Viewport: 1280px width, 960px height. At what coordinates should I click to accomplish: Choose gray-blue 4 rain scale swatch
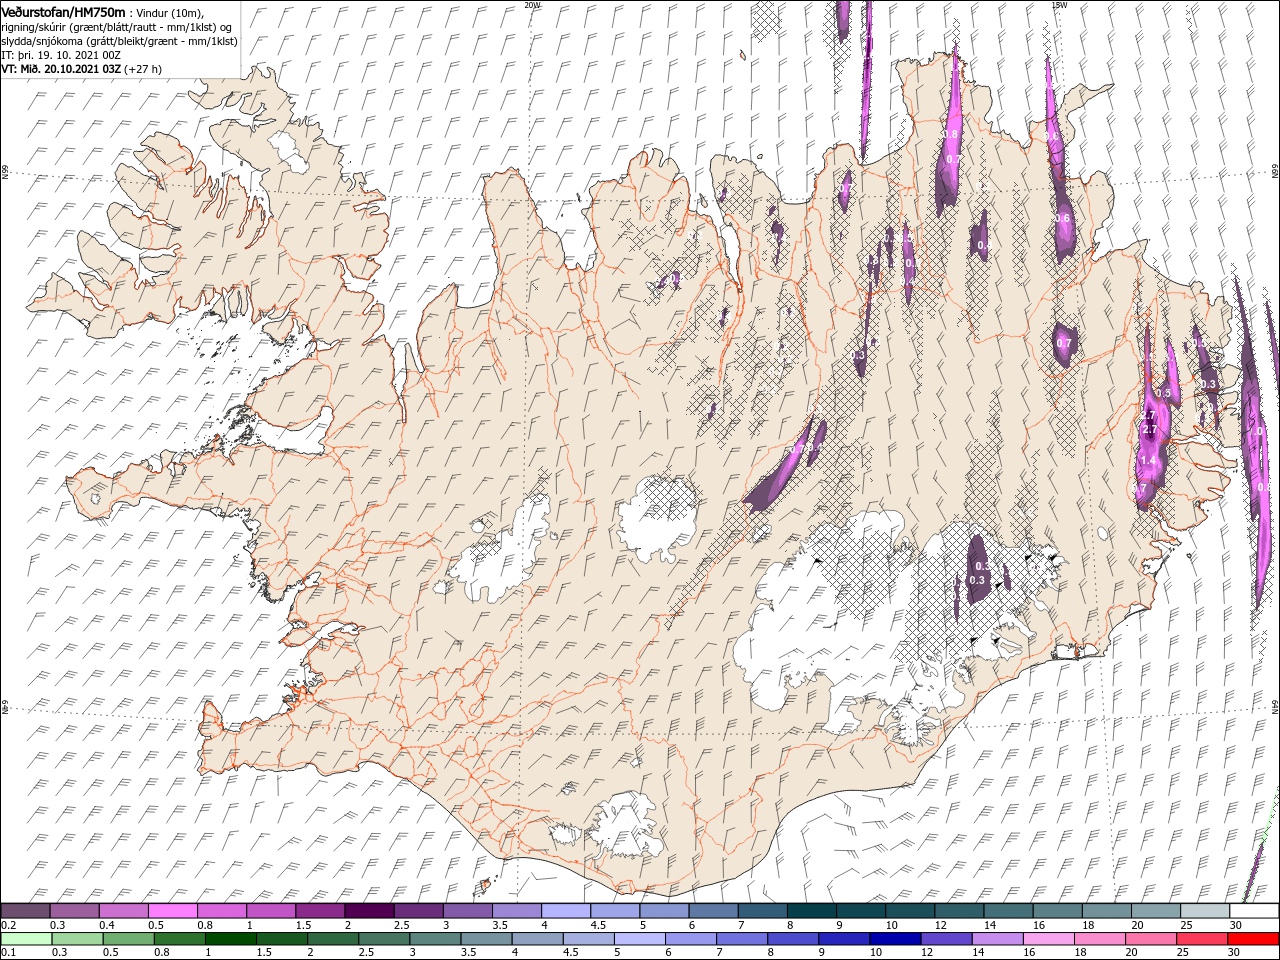coord(537,939)
